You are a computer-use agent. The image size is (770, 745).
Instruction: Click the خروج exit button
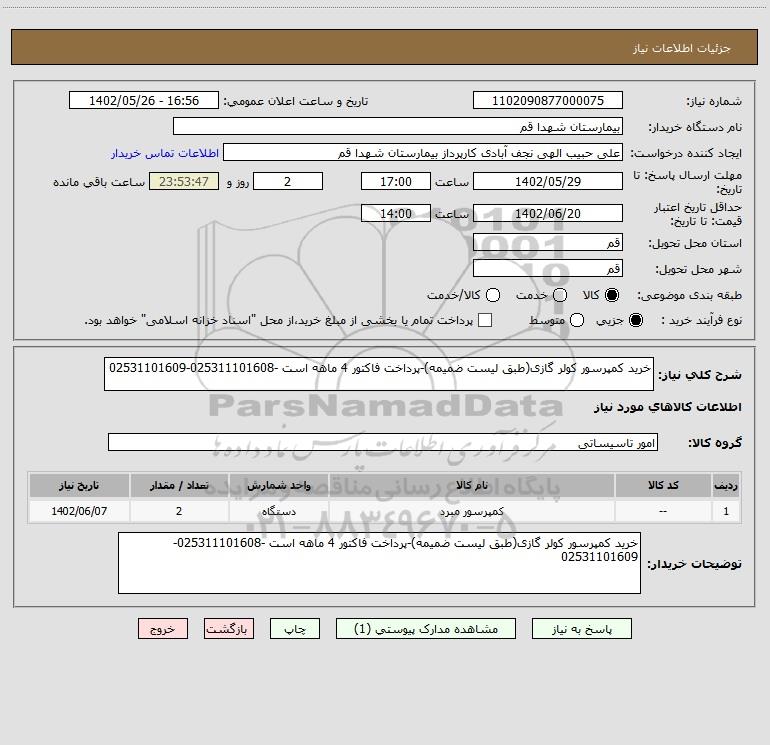pyautogui.click(x=163, y=629)
